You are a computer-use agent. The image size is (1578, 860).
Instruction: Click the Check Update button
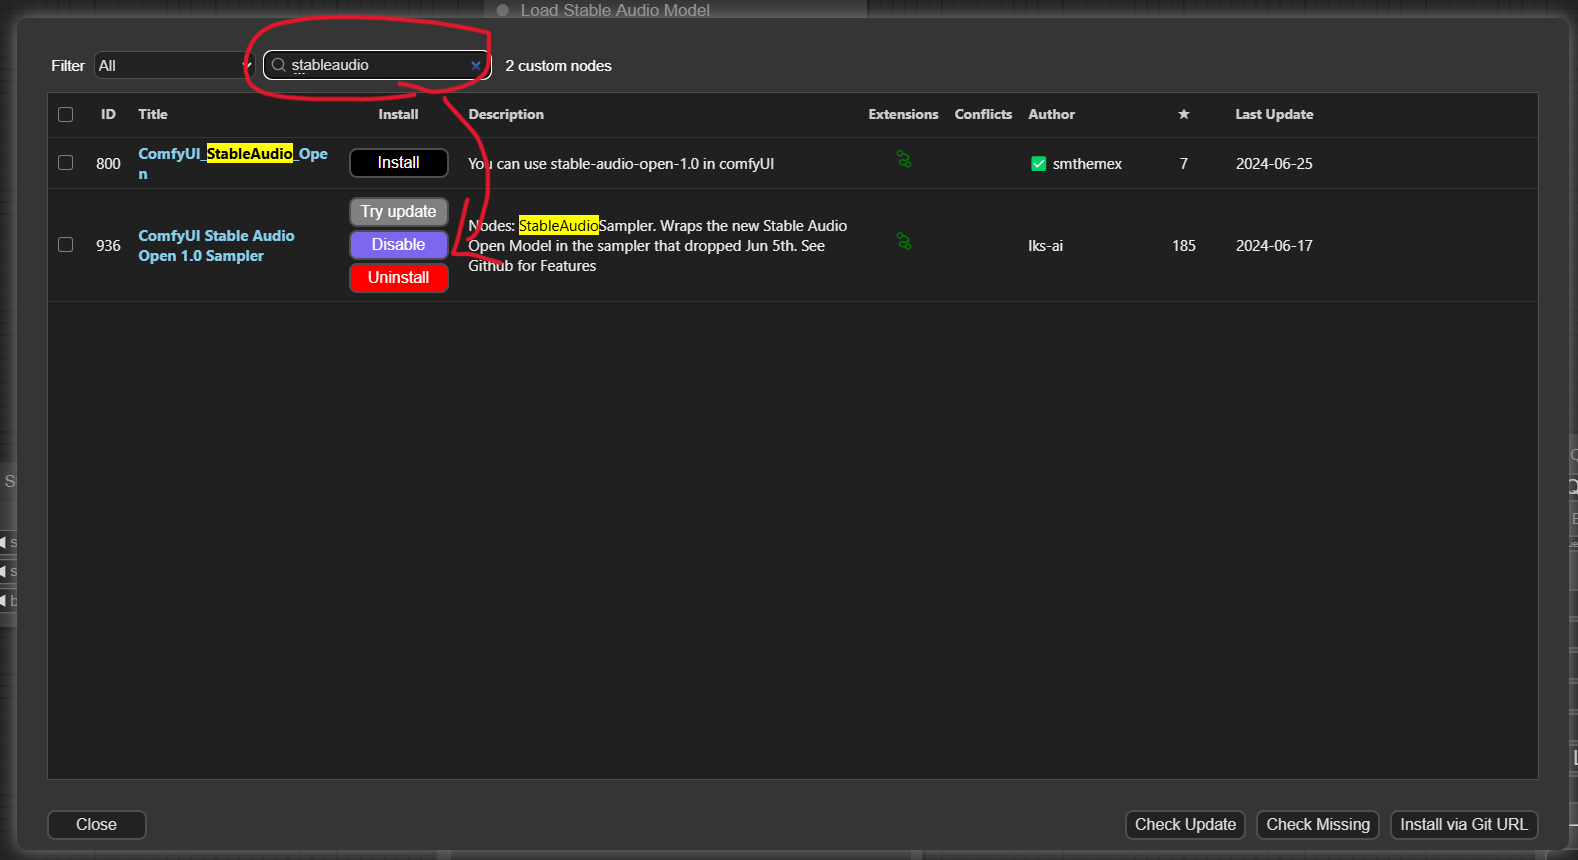(1185, 825)
